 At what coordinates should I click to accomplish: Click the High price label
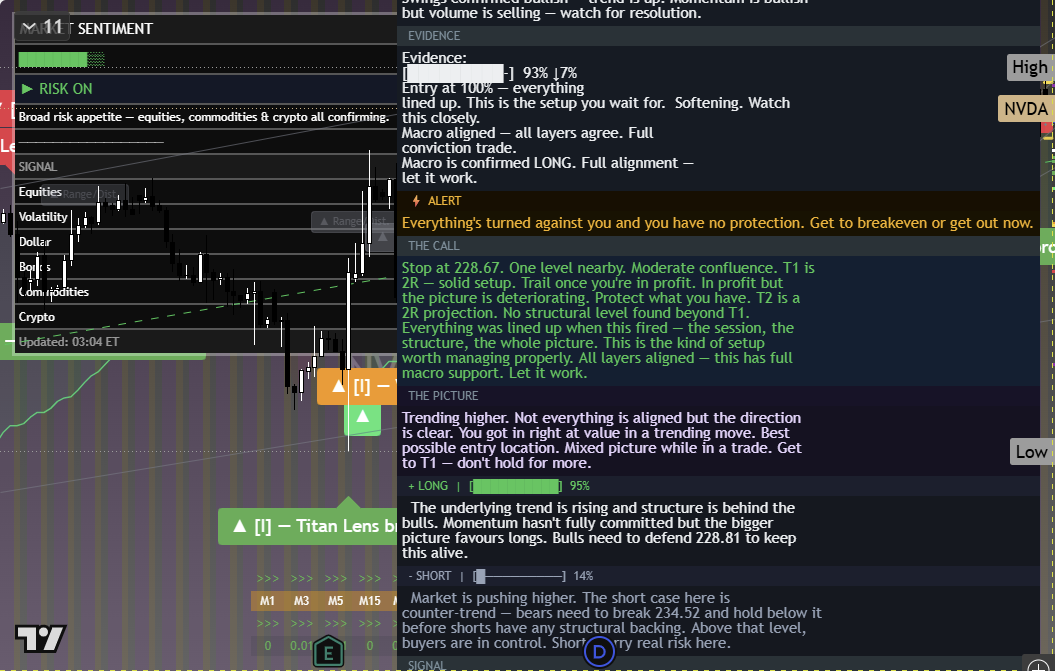pos(1029,67)
